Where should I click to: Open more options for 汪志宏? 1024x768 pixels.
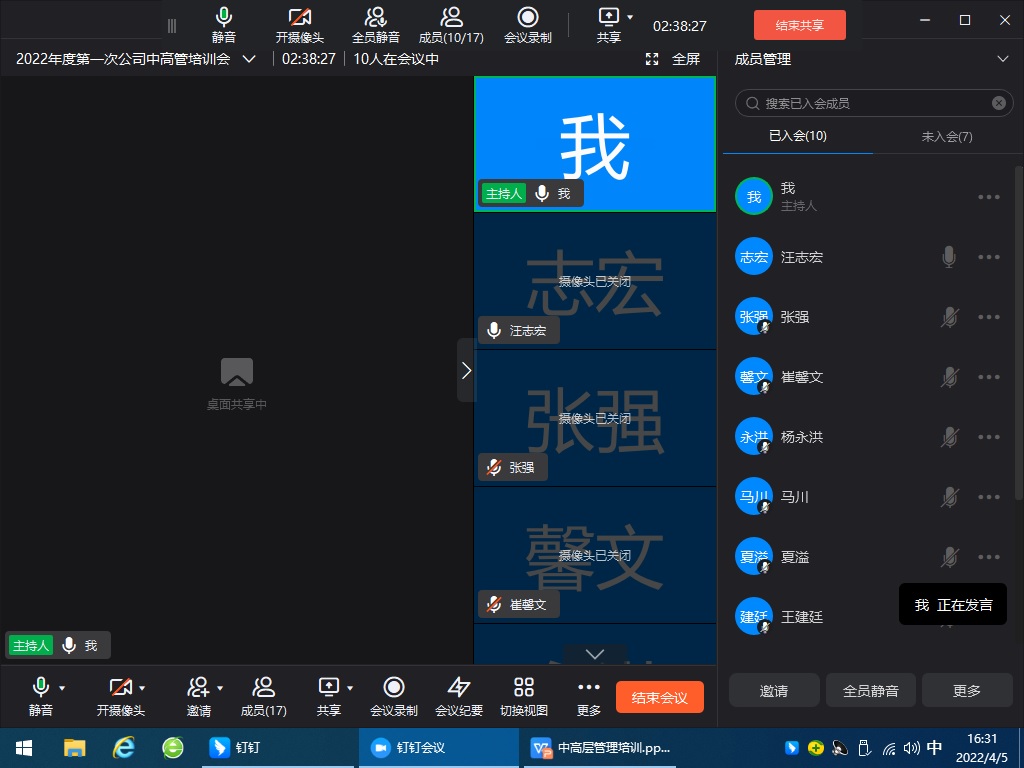click(989, 257)
